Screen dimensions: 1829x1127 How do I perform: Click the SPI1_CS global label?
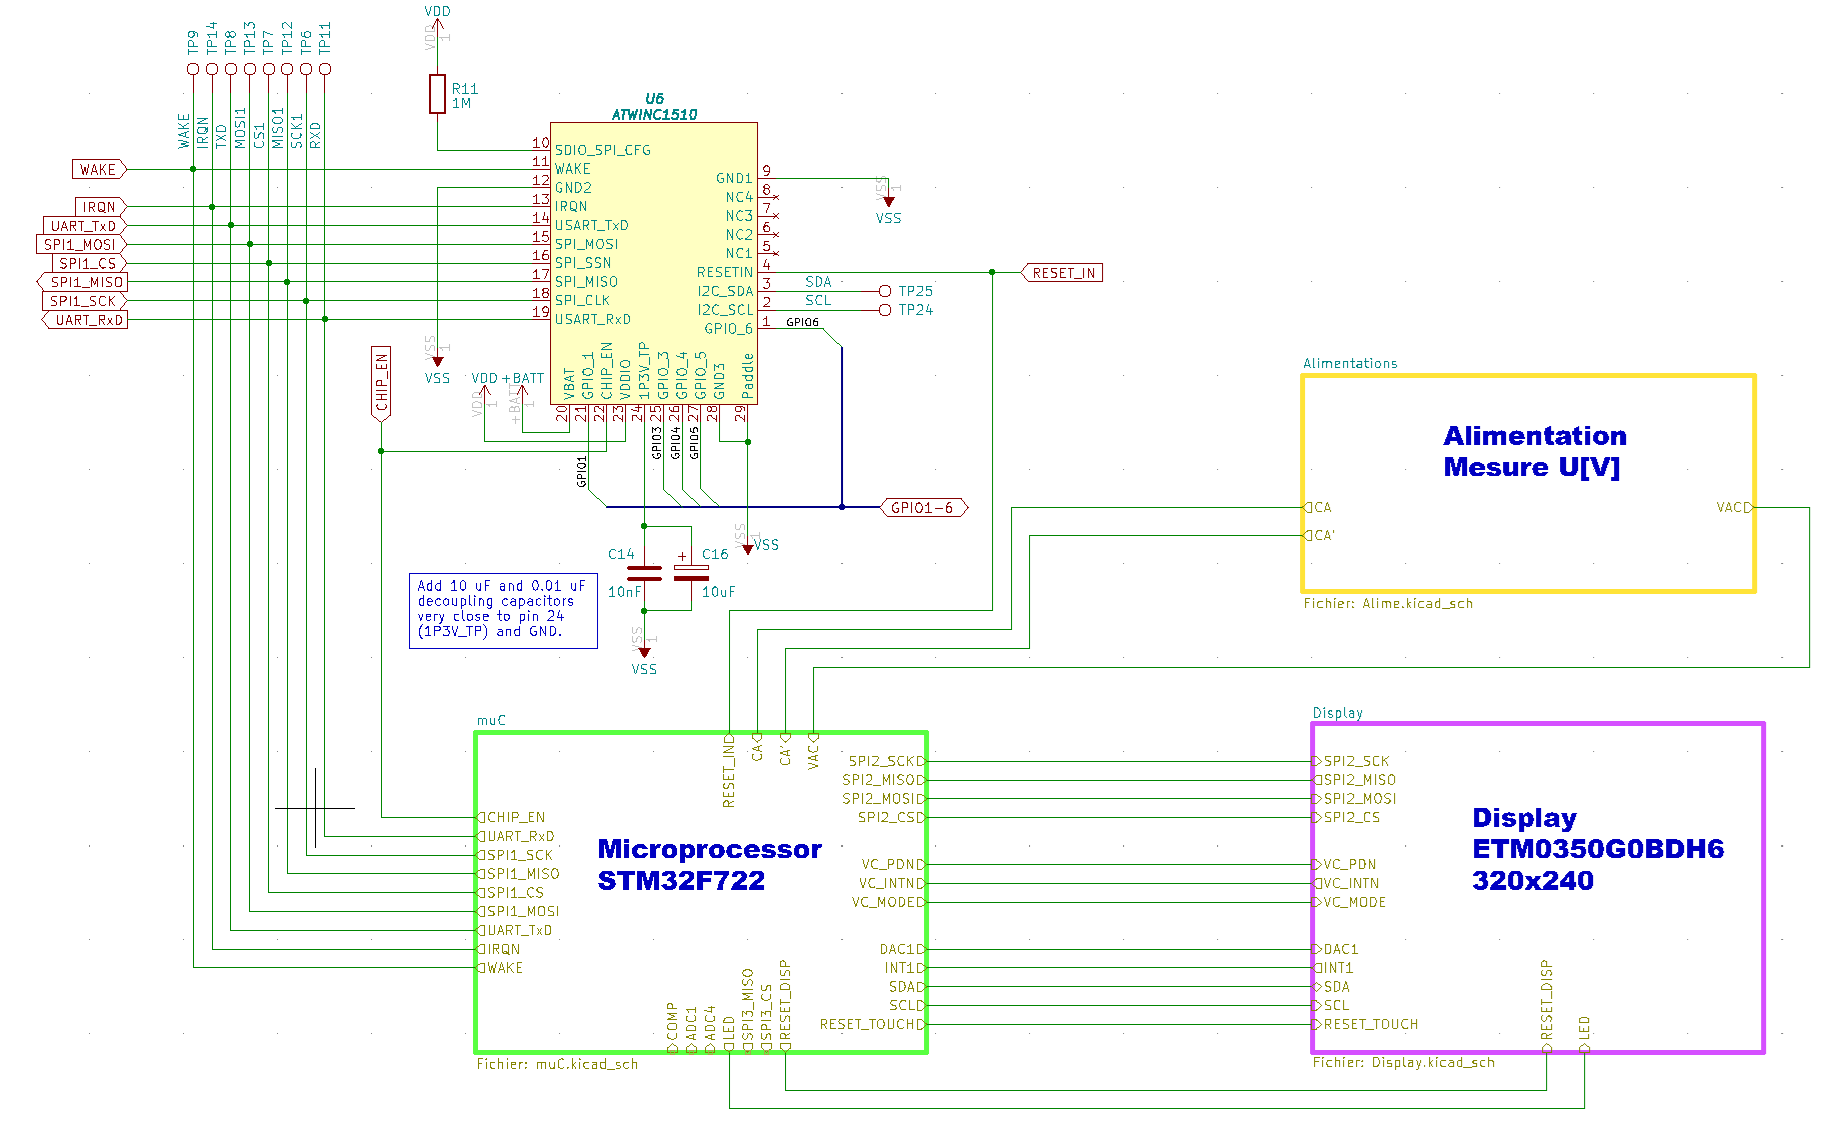89,263
